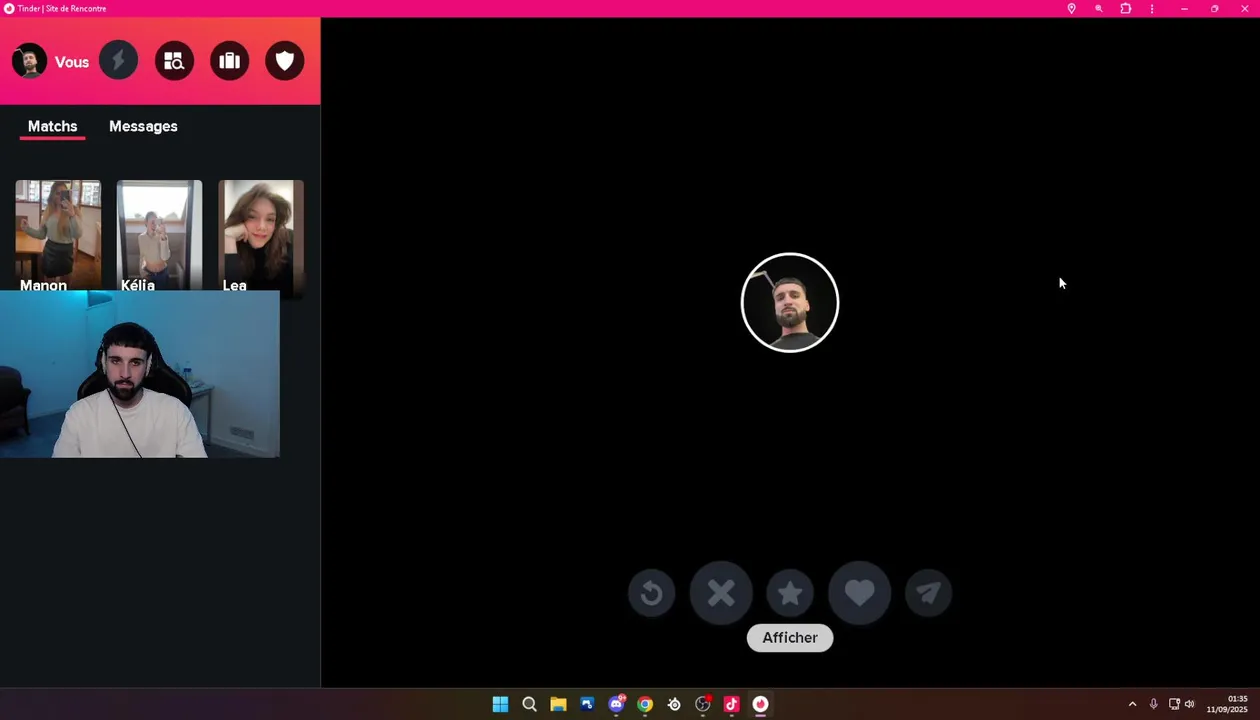Open File Explorer from the taskbar
The image size is (1260, 720).
coord(558,704)
